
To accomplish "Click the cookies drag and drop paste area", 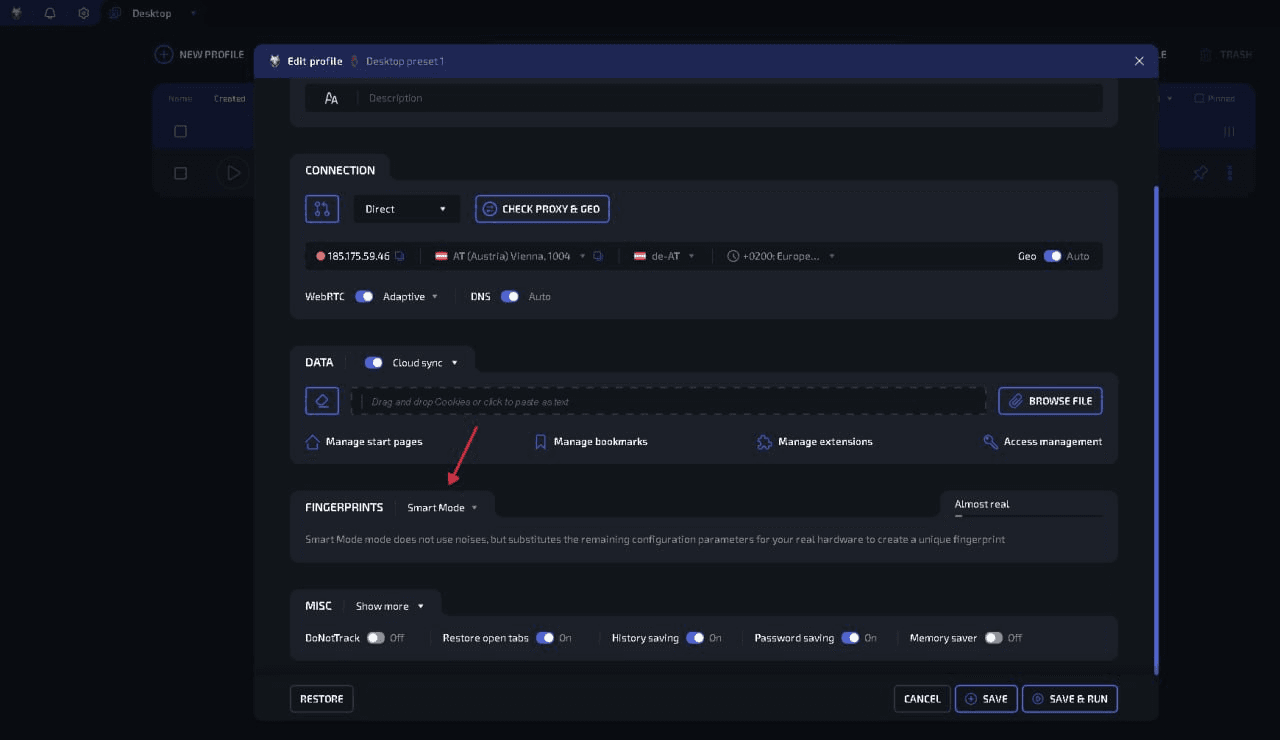I will click(x=668, y=401).
